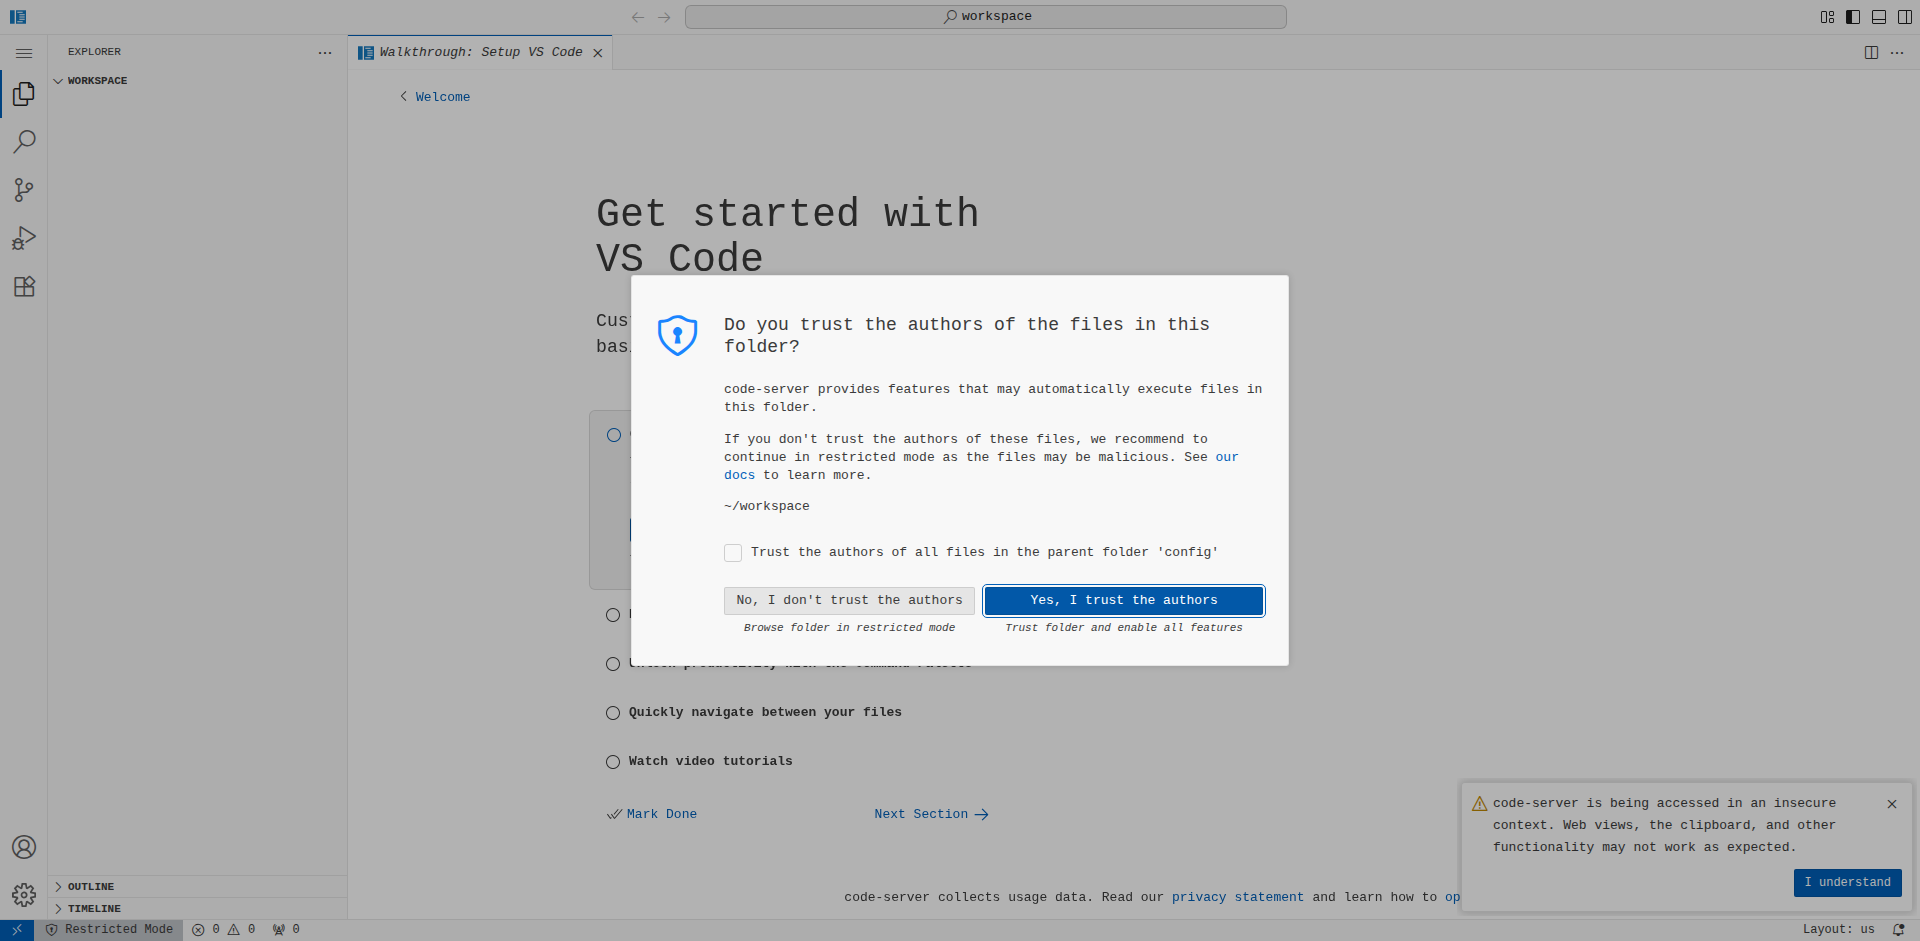Dismiss insecure context notification with X

(1892, 804)
